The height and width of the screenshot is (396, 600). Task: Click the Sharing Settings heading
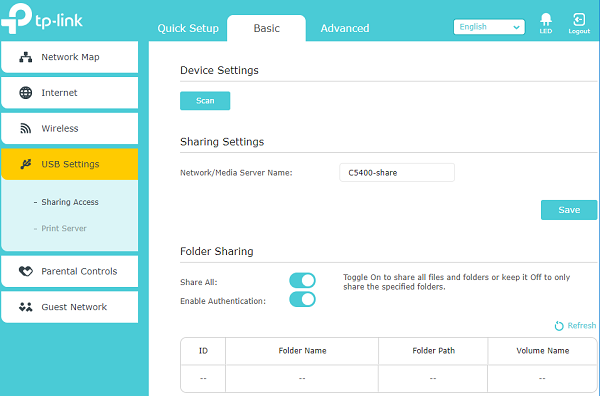click(222, 142)
